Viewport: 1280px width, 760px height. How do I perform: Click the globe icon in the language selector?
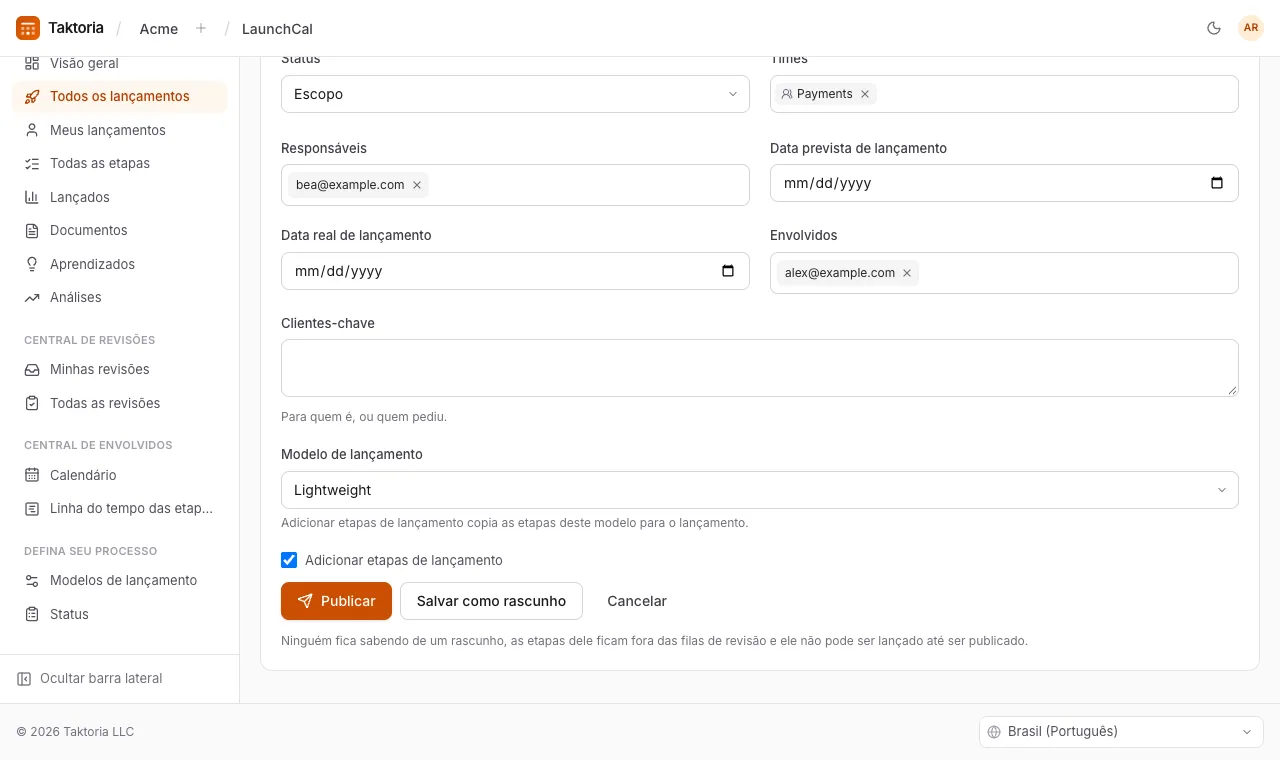click(x=994, y=732)
